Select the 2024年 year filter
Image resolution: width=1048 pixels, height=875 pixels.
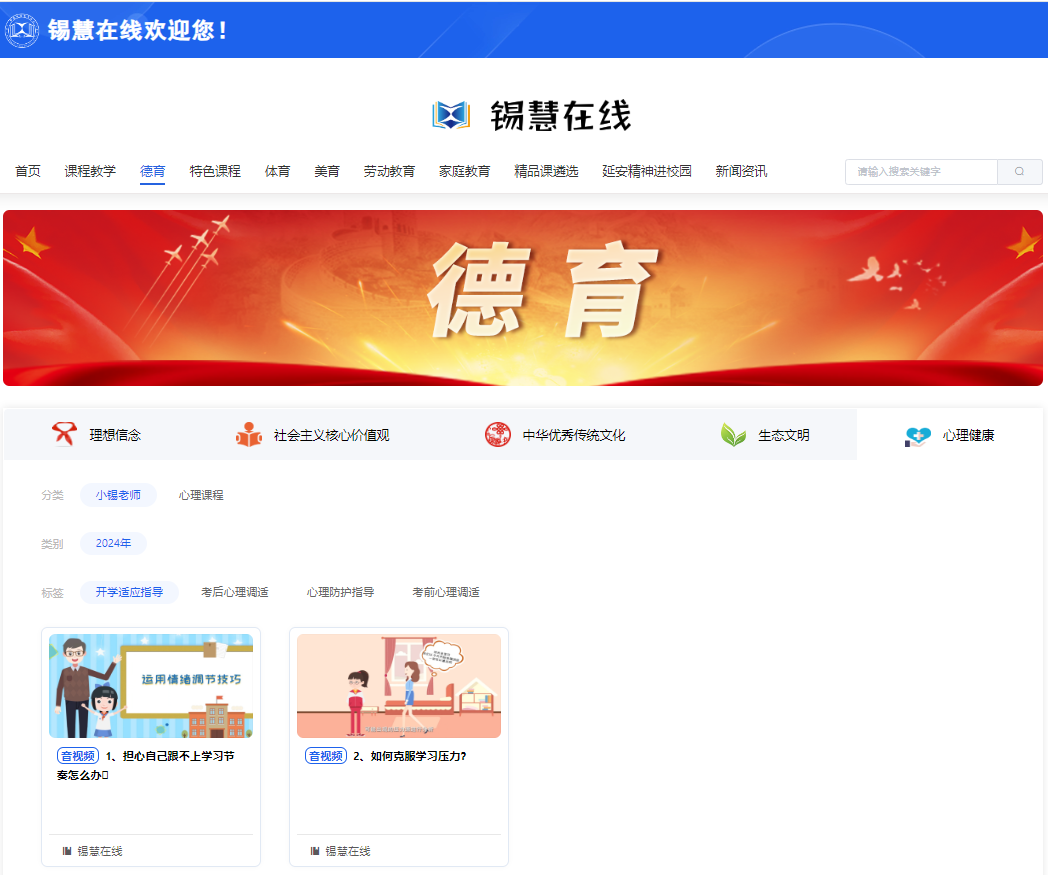(x=113, y=544)
